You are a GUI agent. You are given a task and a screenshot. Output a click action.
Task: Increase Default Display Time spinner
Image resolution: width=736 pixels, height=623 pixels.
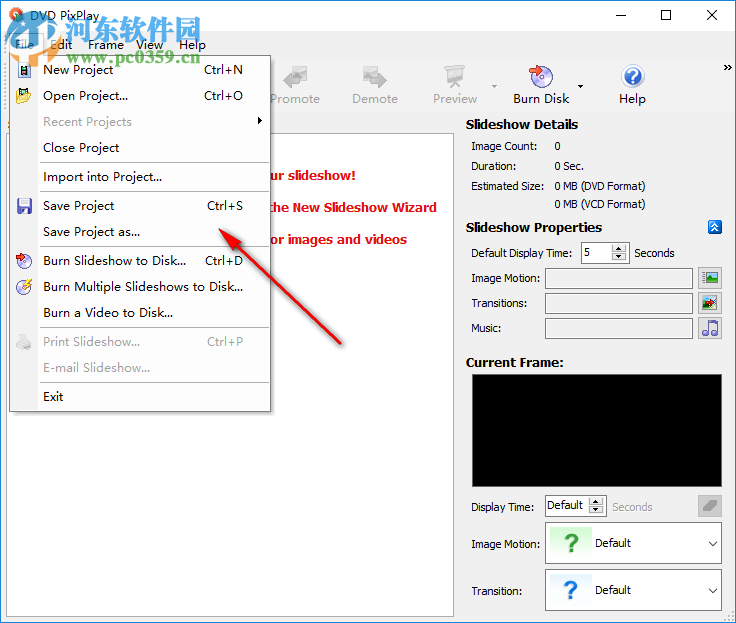click(619, 248)
